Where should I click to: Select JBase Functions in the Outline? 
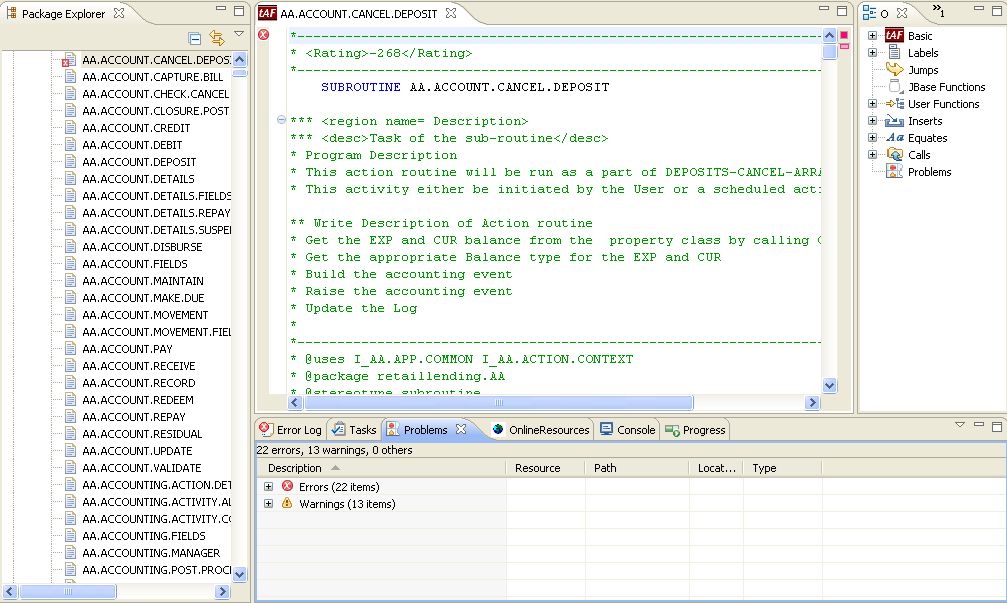(x=946, y=87)
